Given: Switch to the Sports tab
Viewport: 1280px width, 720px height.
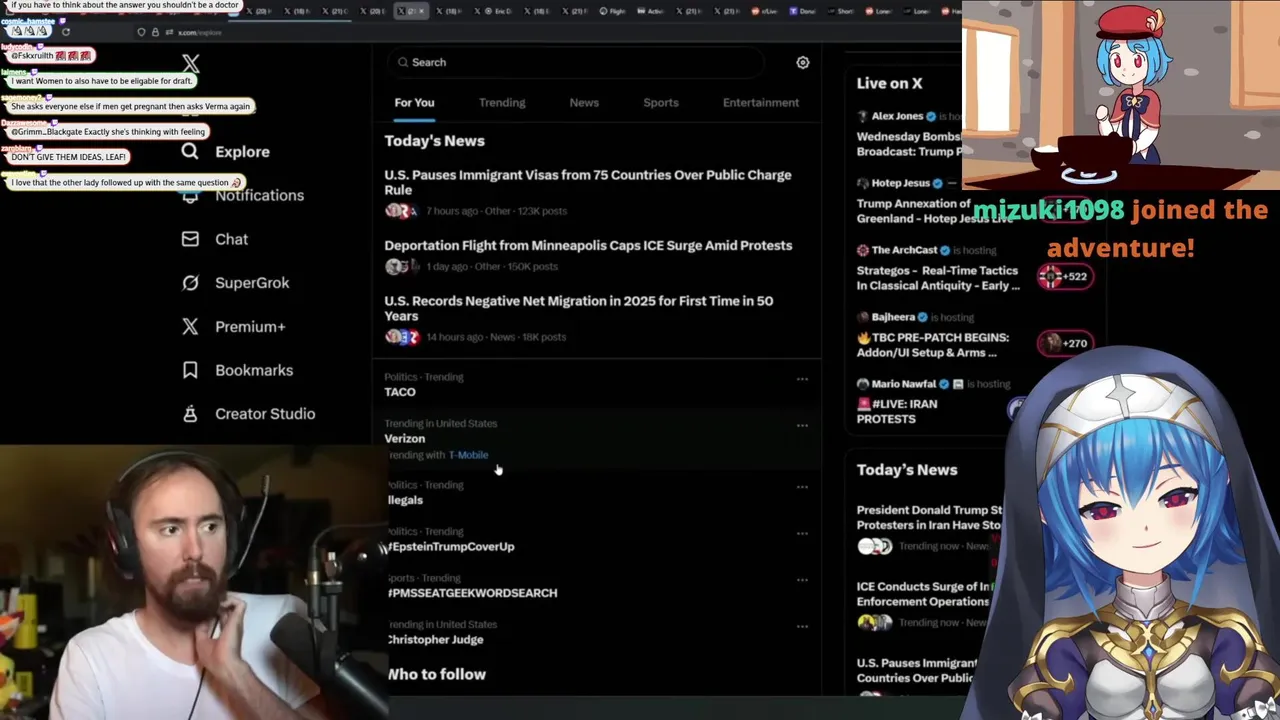Looking at the screenshot, I should click(661, 103).
